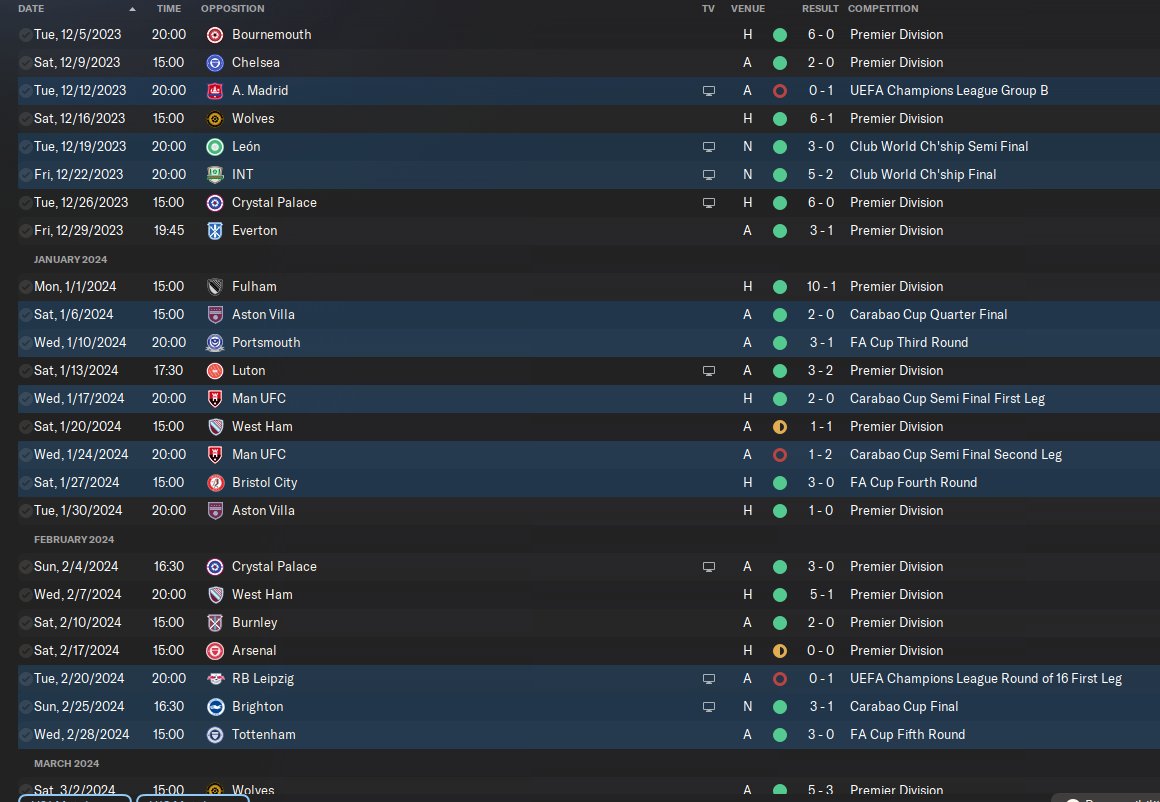
Task: Click the VENUE column header
Action: (747, 9)
